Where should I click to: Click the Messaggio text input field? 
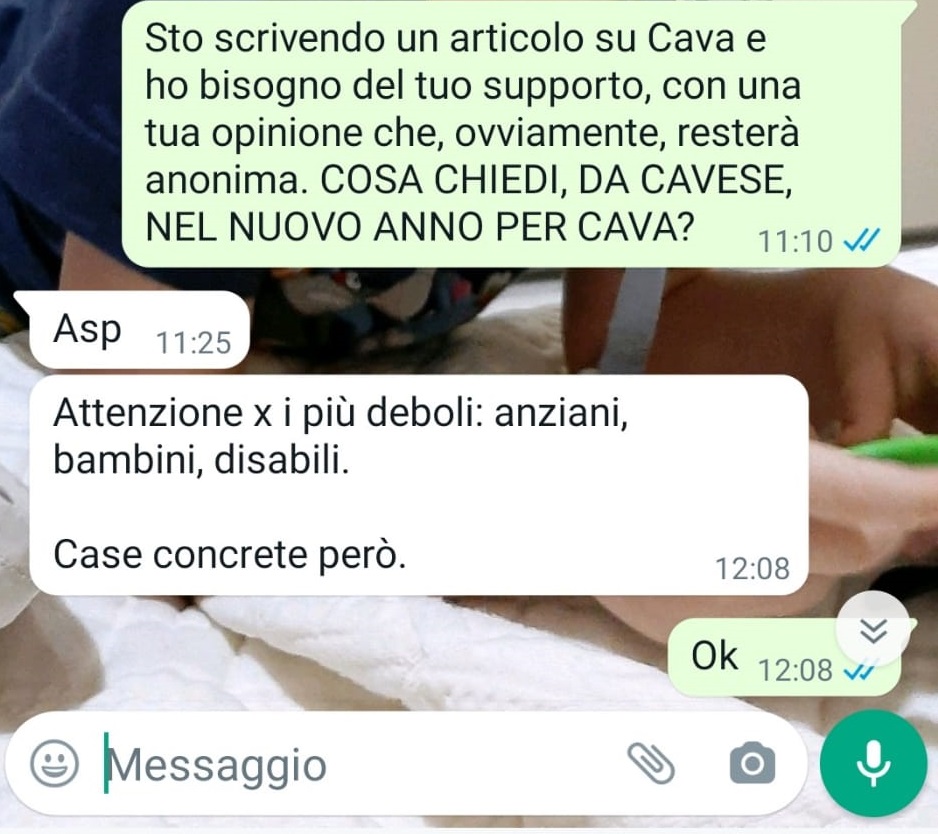pos(359,764)
